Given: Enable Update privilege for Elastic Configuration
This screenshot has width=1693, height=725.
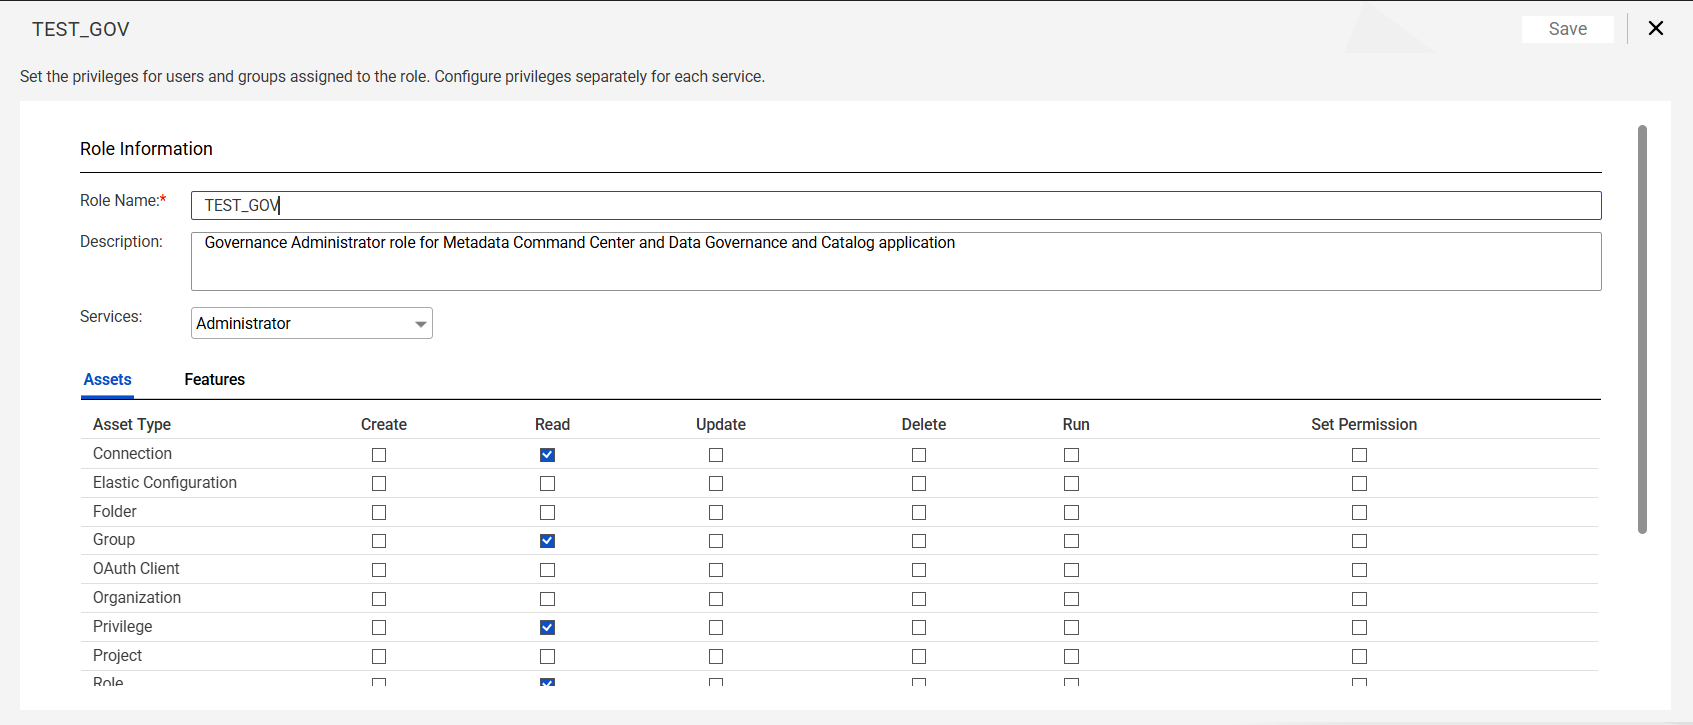Looking at the screenshot, I should pyautogui.click(x=716, y=483).
